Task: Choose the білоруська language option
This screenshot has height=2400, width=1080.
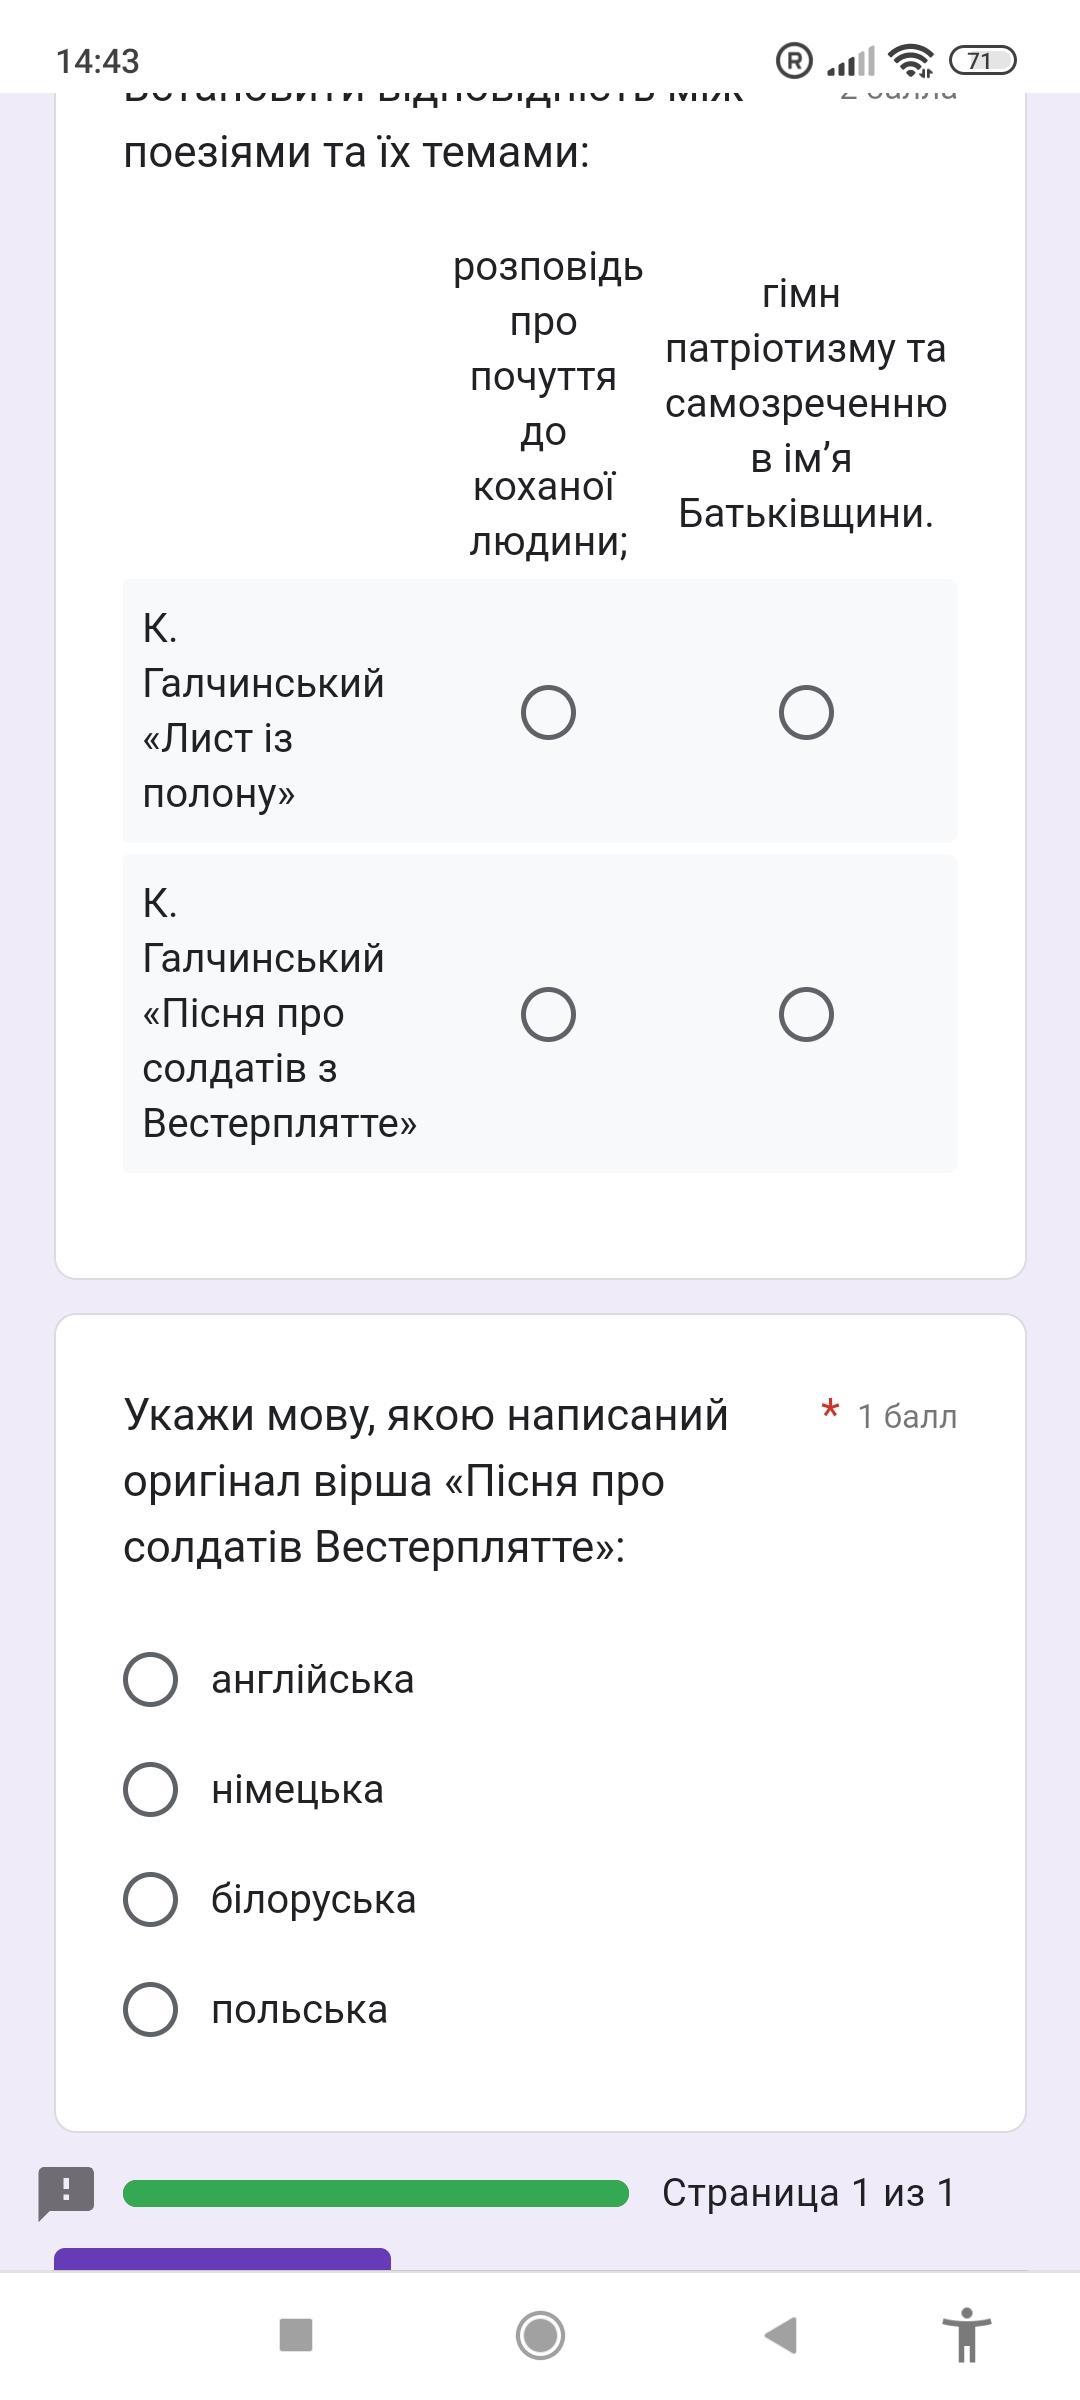Action: [x=150, y=1899]
